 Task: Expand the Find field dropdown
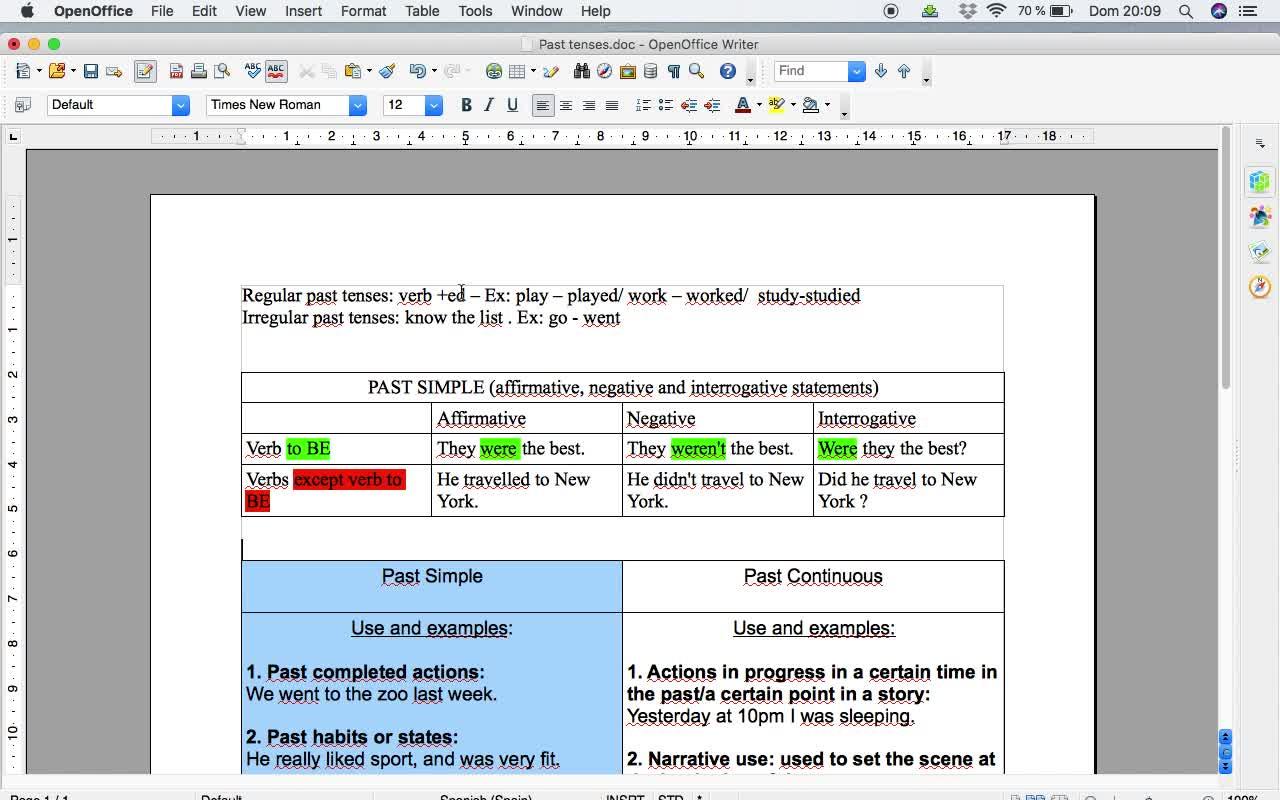point(857,71)
